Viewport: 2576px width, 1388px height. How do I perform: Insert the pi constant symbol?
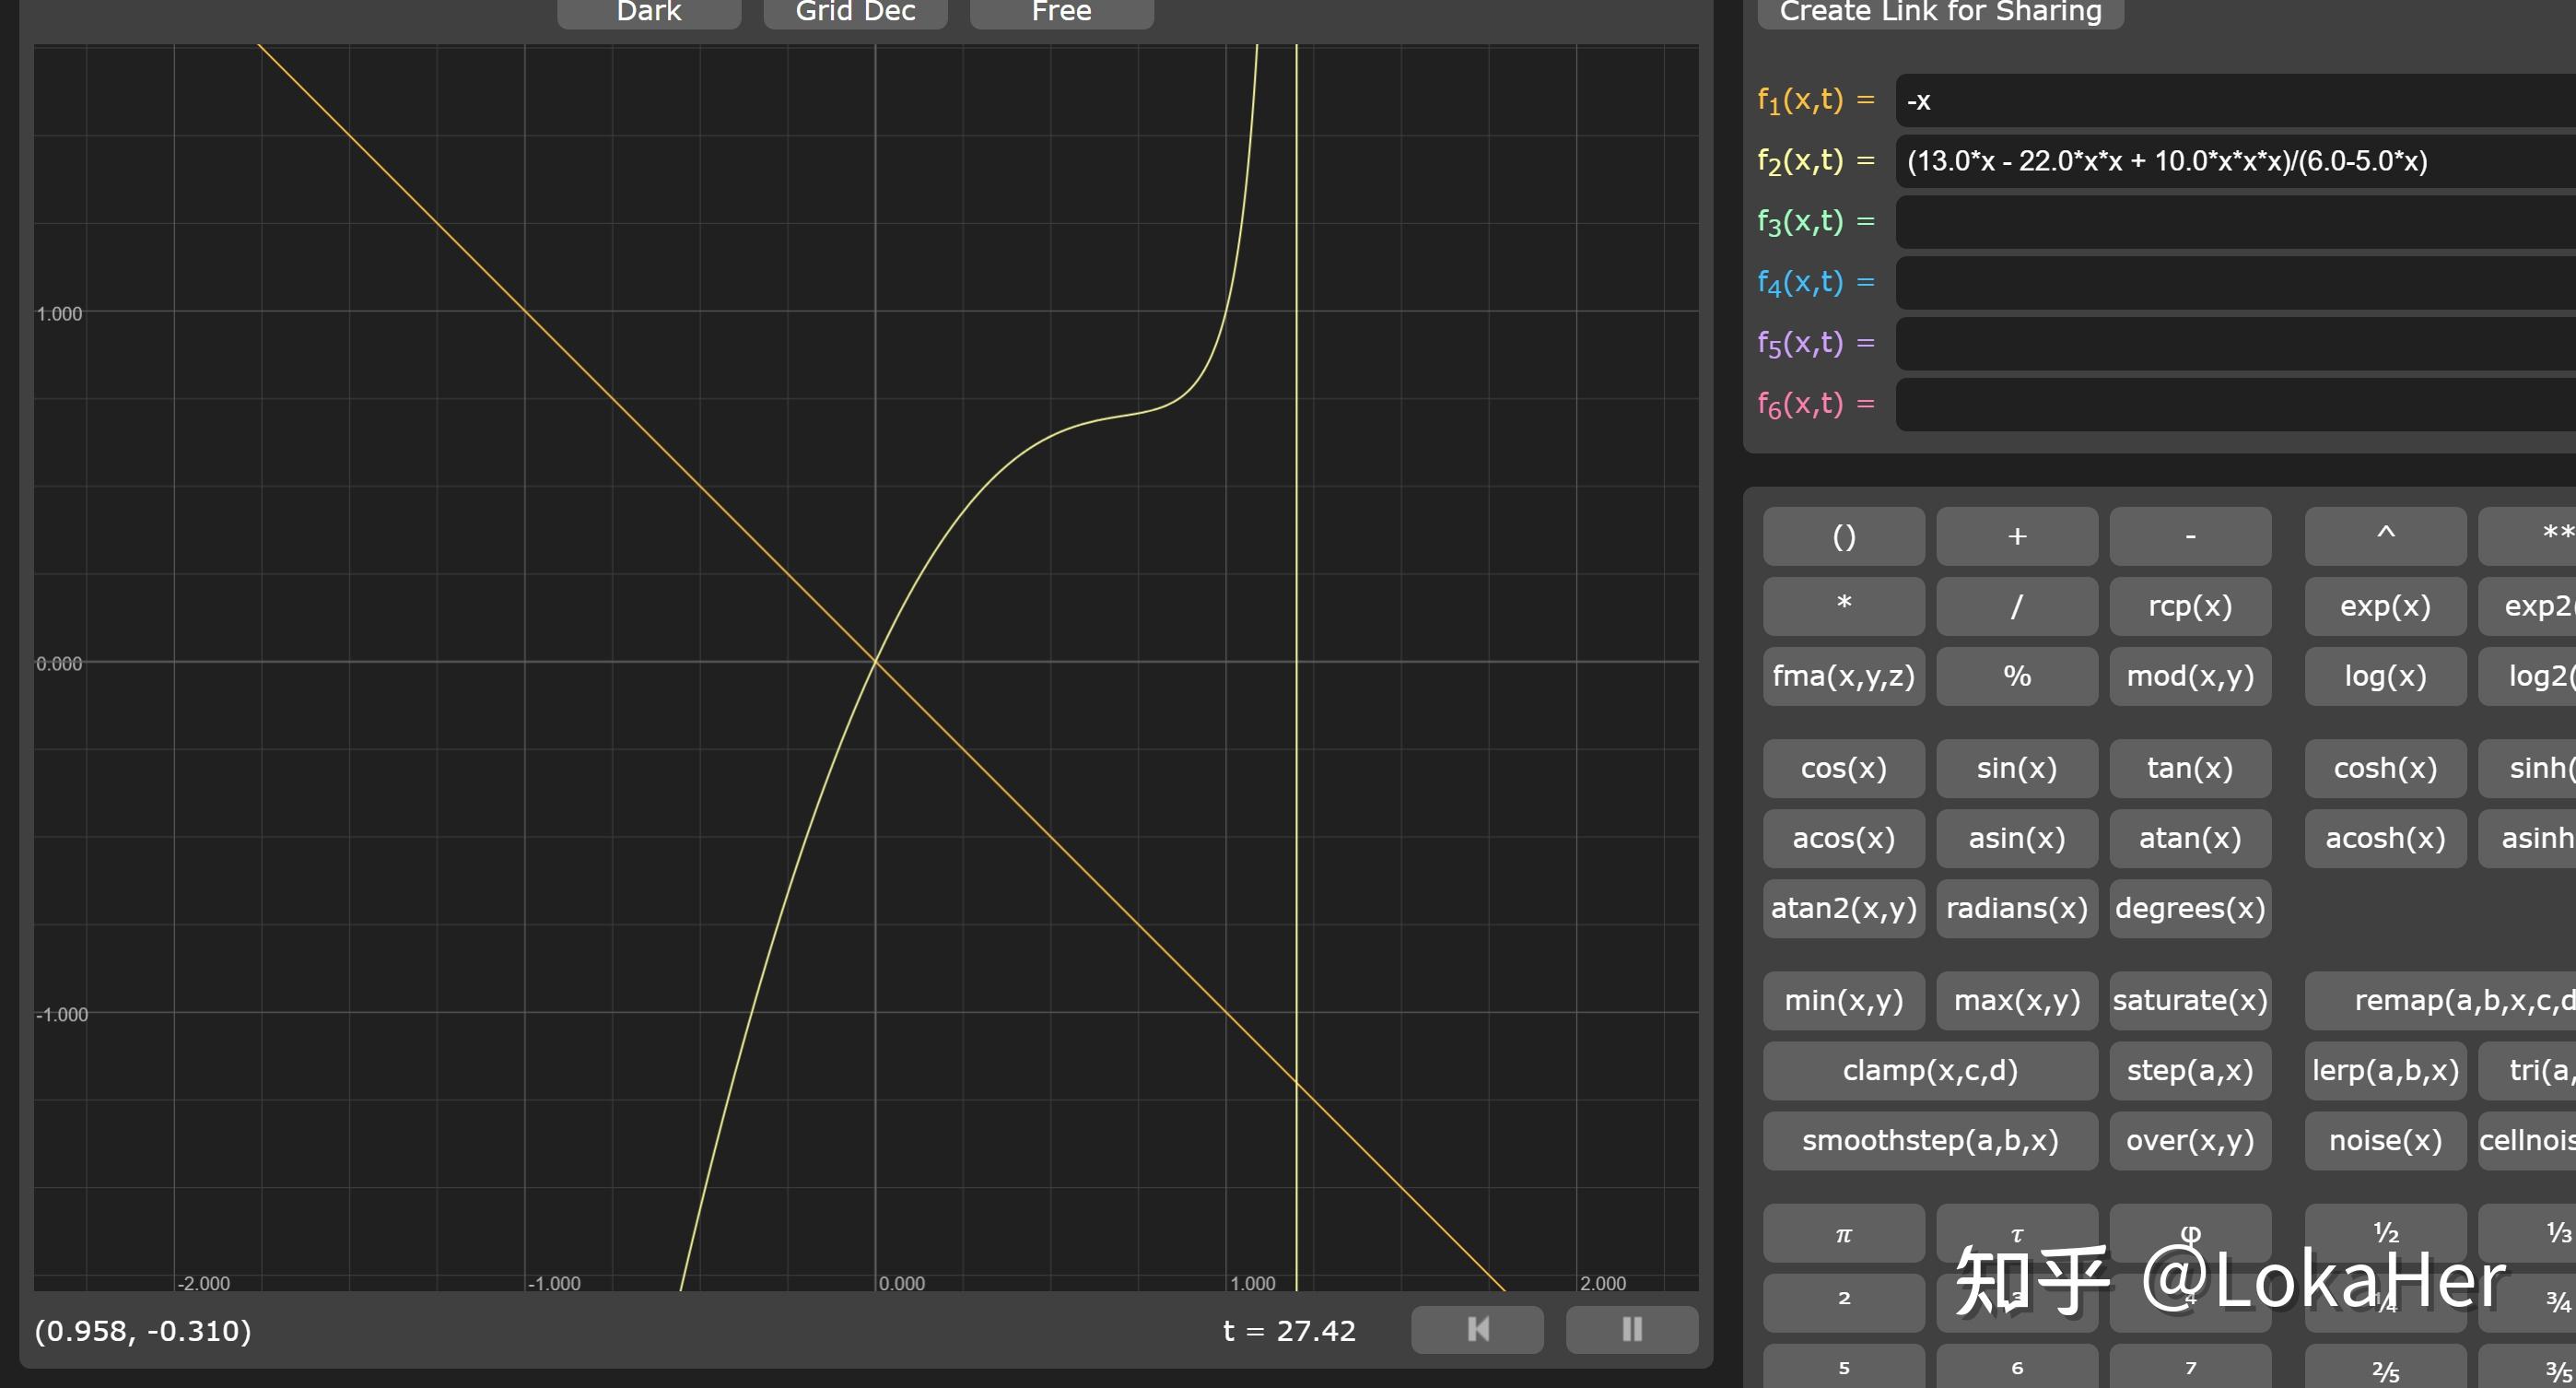(1843, 1234)
